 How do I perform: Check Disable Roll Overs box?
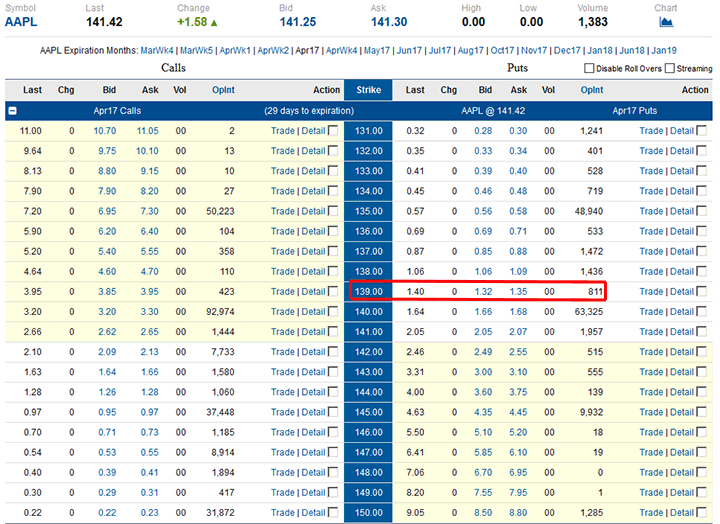[589, 68]
